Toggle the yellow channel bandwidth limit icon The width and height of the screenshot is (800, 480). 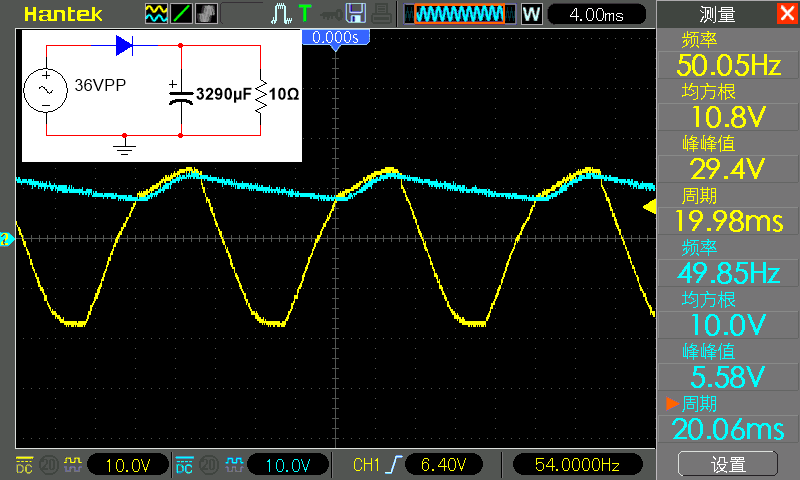(x=48, y=465)
